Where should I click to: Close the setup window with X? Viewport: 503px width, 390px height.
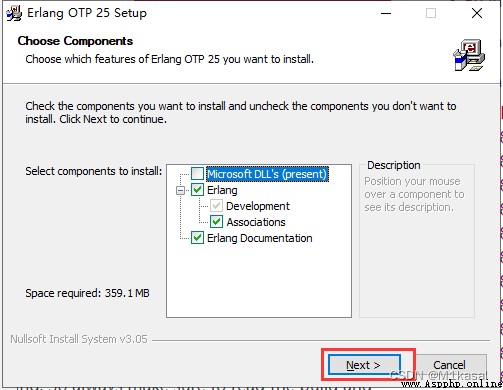pyautogui.click(x=477, y=13)
